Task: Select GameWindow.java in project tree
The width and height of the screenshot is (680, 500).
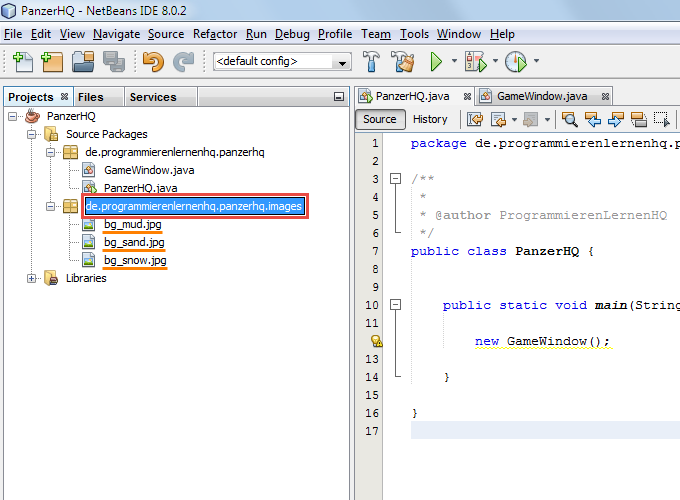Action: [149, 170]
